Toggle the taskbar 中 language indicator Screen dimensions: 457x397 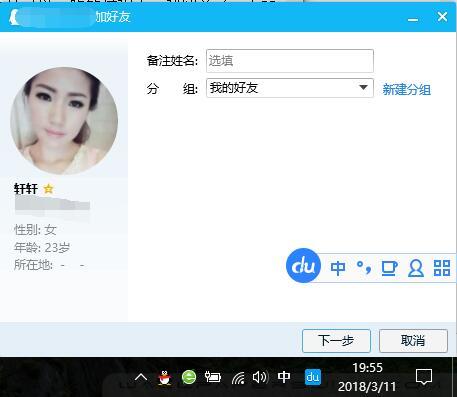pos(284,377)
